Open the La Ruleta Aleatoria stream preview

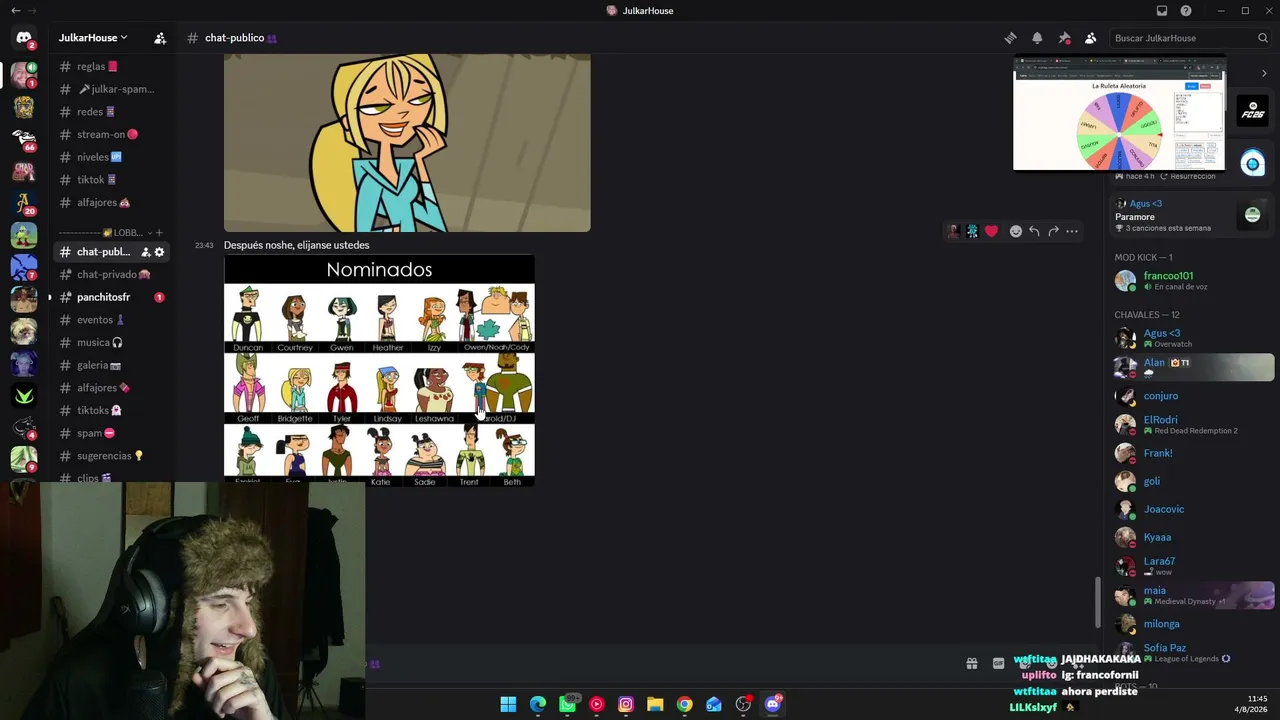(x=1119, y=114)
